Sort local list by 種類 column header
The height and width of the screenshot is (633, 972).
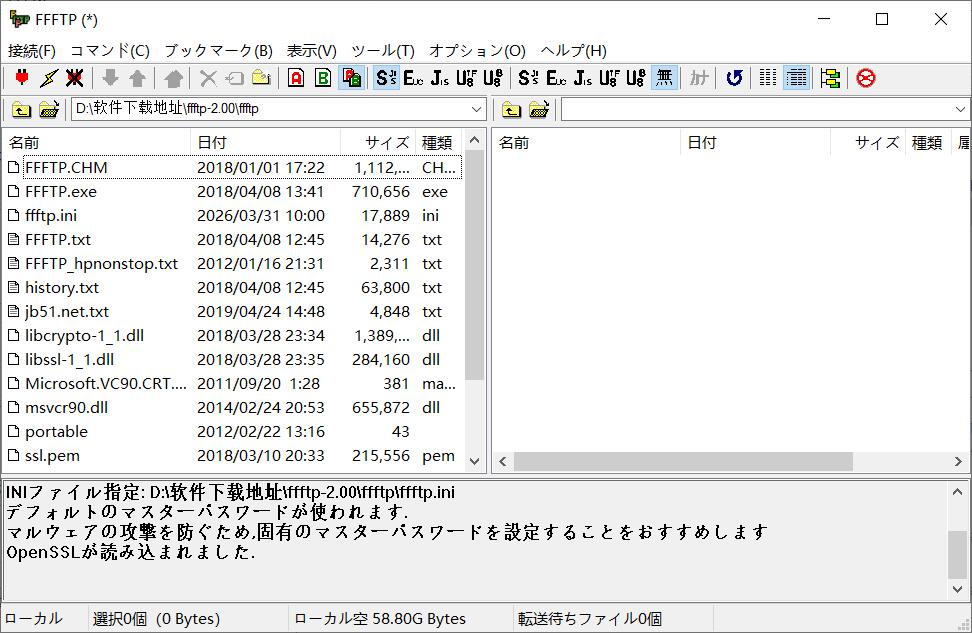(x=439, y=143)
